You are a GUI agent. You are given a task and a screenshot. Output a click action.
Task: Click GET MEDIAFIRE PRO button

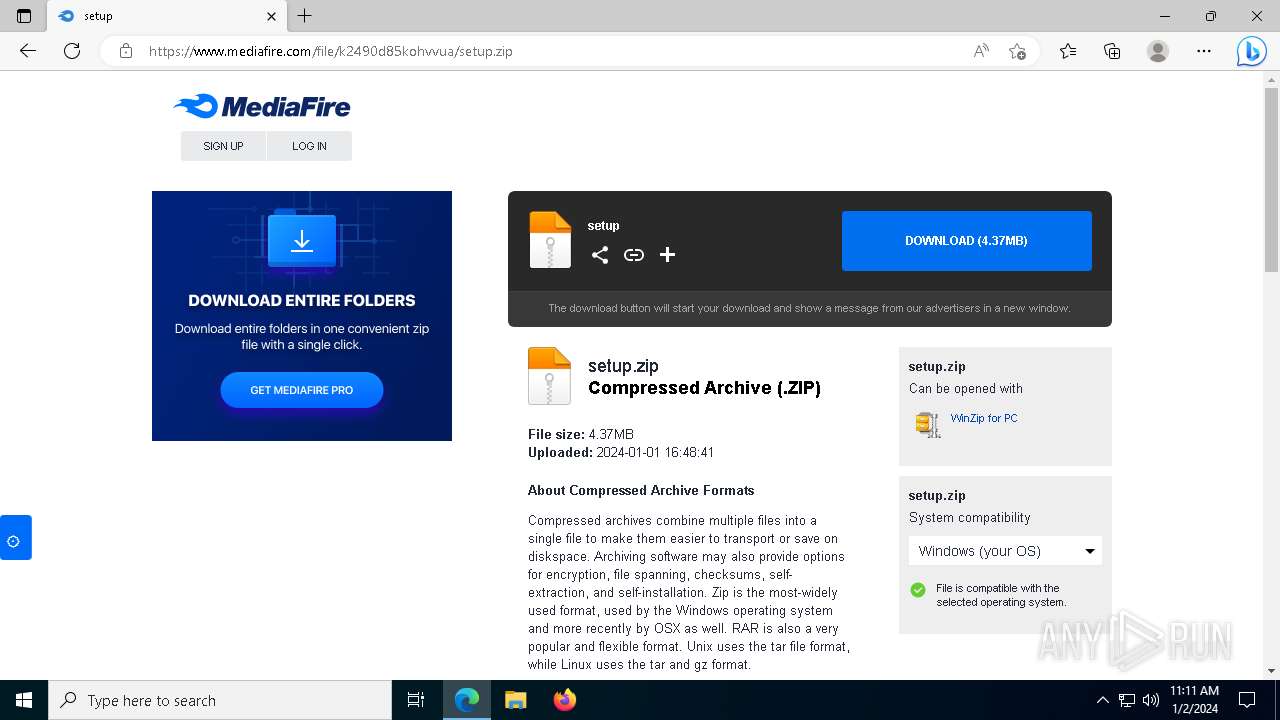point(302,390)
